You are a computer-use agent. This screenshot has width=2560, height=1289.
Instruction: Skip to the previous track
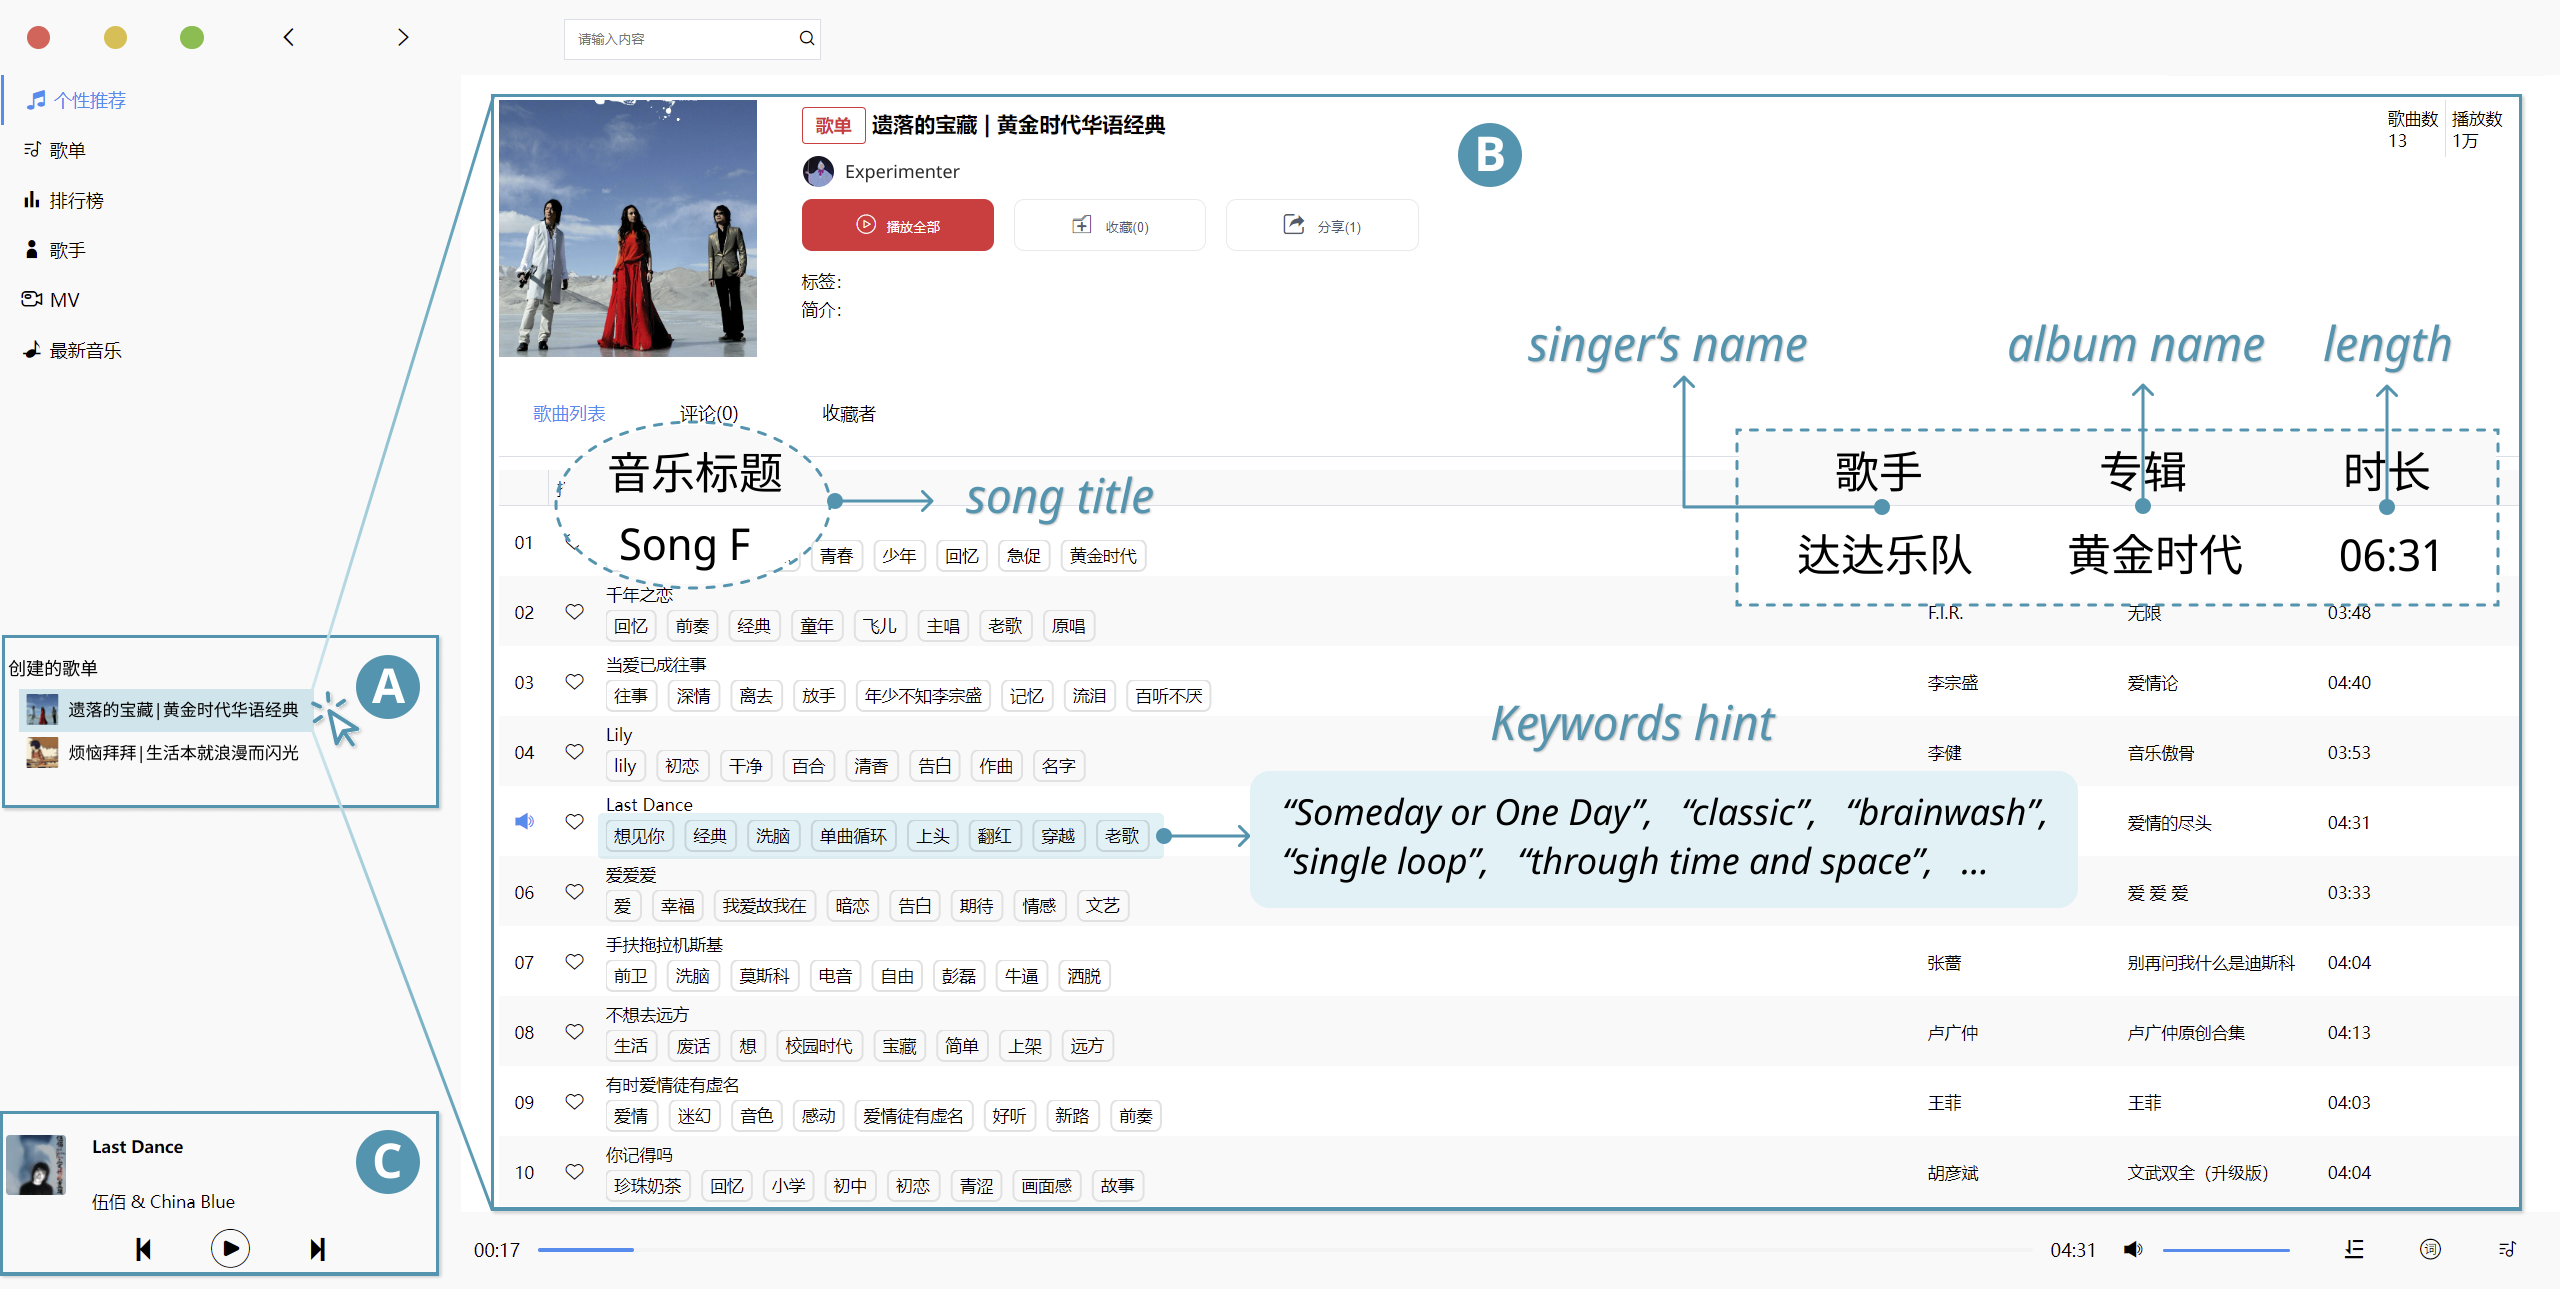click(x=143, y=1249)
